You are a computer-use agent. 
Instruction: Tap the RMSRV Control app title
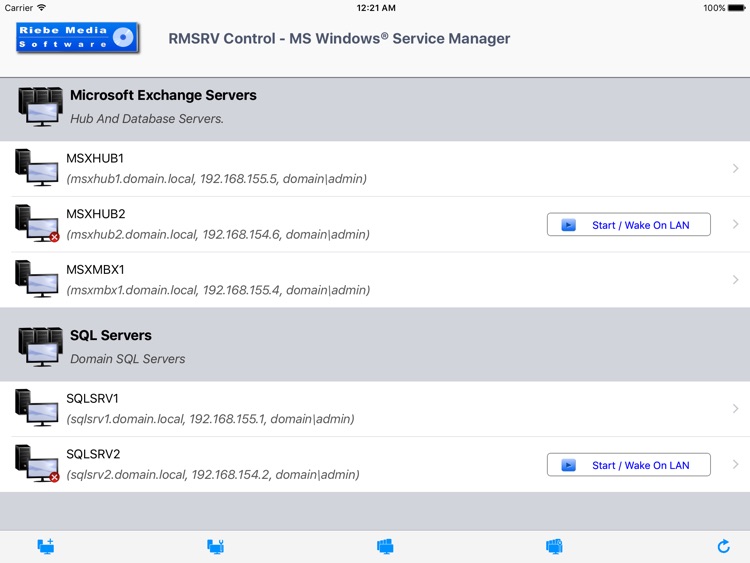[x=339, y=38]
